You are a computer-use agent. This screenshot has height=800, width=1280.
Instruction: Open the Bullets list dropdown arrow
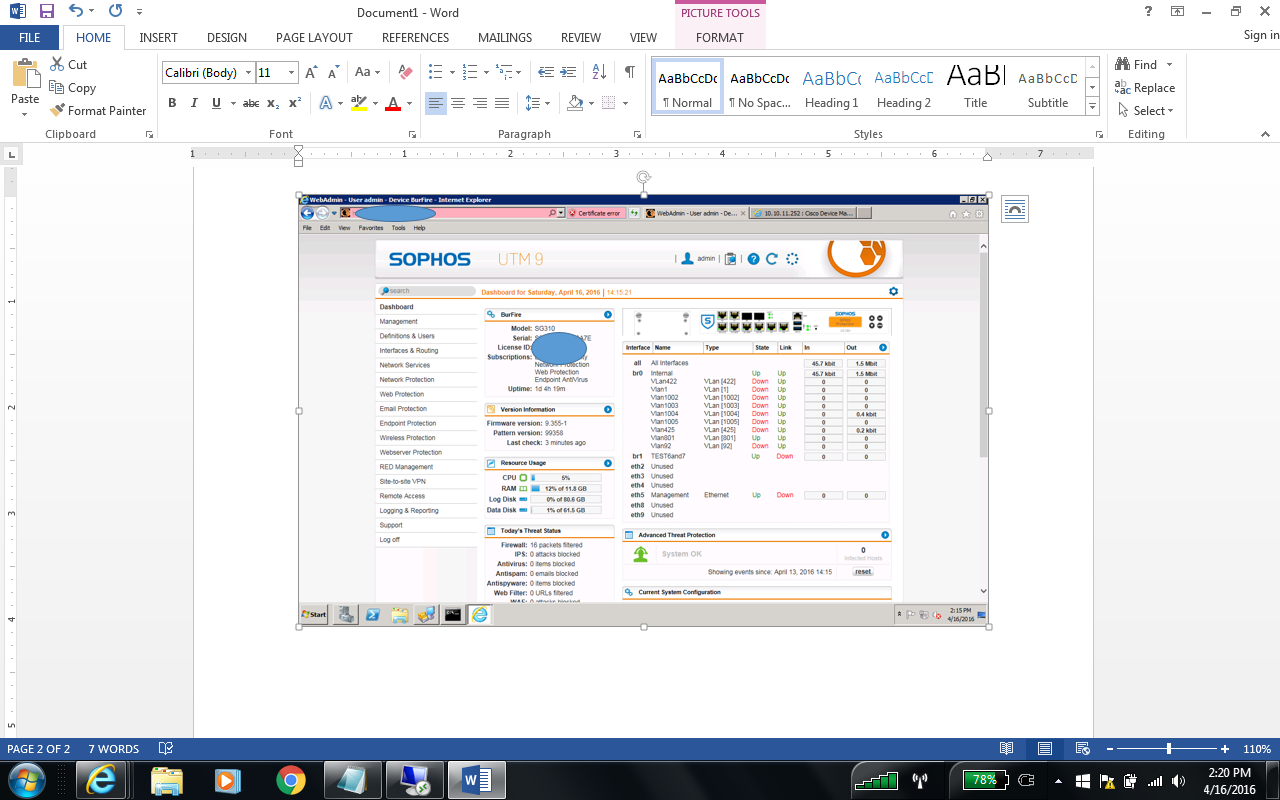coord(453,72)
